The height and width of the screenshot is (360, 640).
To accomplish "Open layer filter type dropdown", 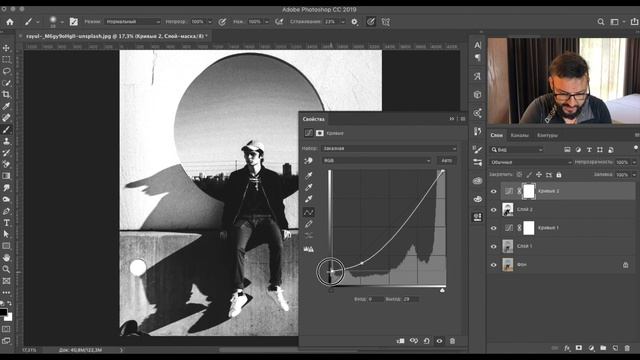I will tap(517, 150).
